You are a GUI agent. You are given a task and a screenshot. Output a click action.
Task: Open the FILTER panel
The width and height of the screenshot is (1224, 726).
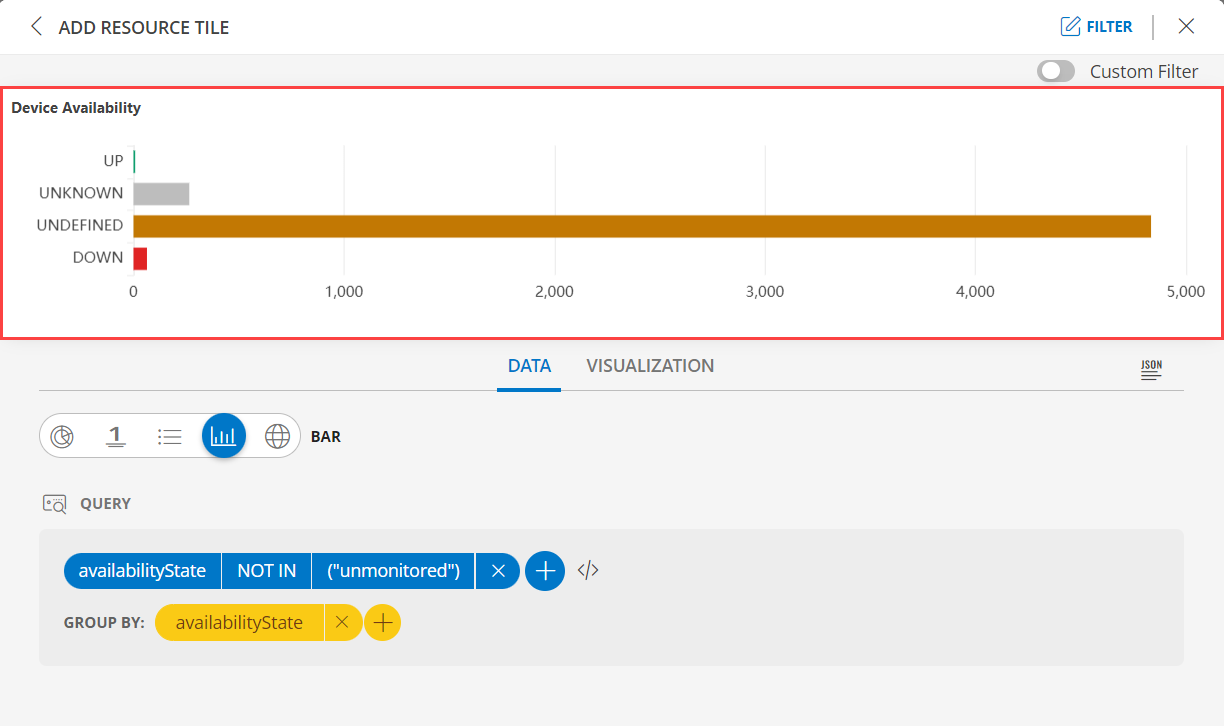point(1097,26)
